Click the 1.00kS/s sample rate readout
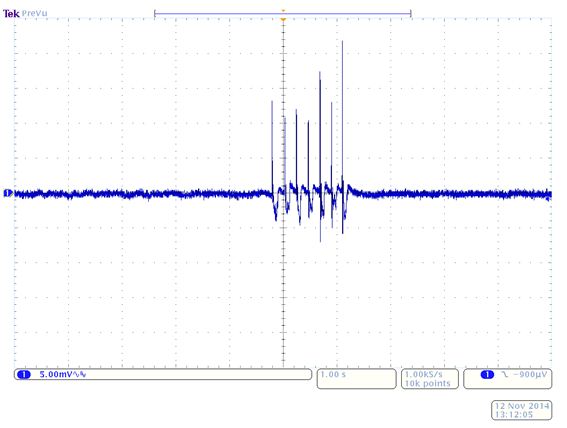The image size is (567, 428). [x=423, y=374]
